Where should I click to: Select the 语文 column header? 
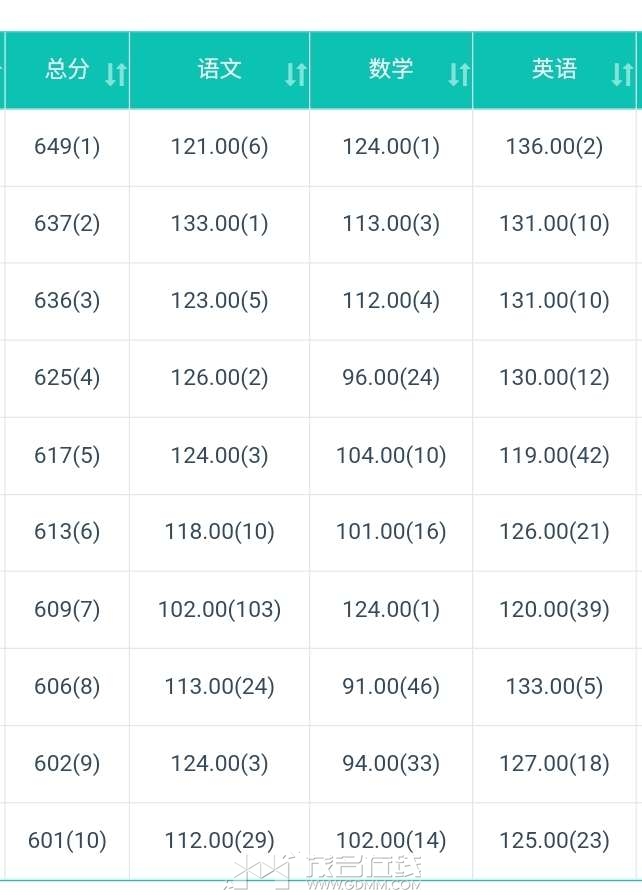pos(220,69)
